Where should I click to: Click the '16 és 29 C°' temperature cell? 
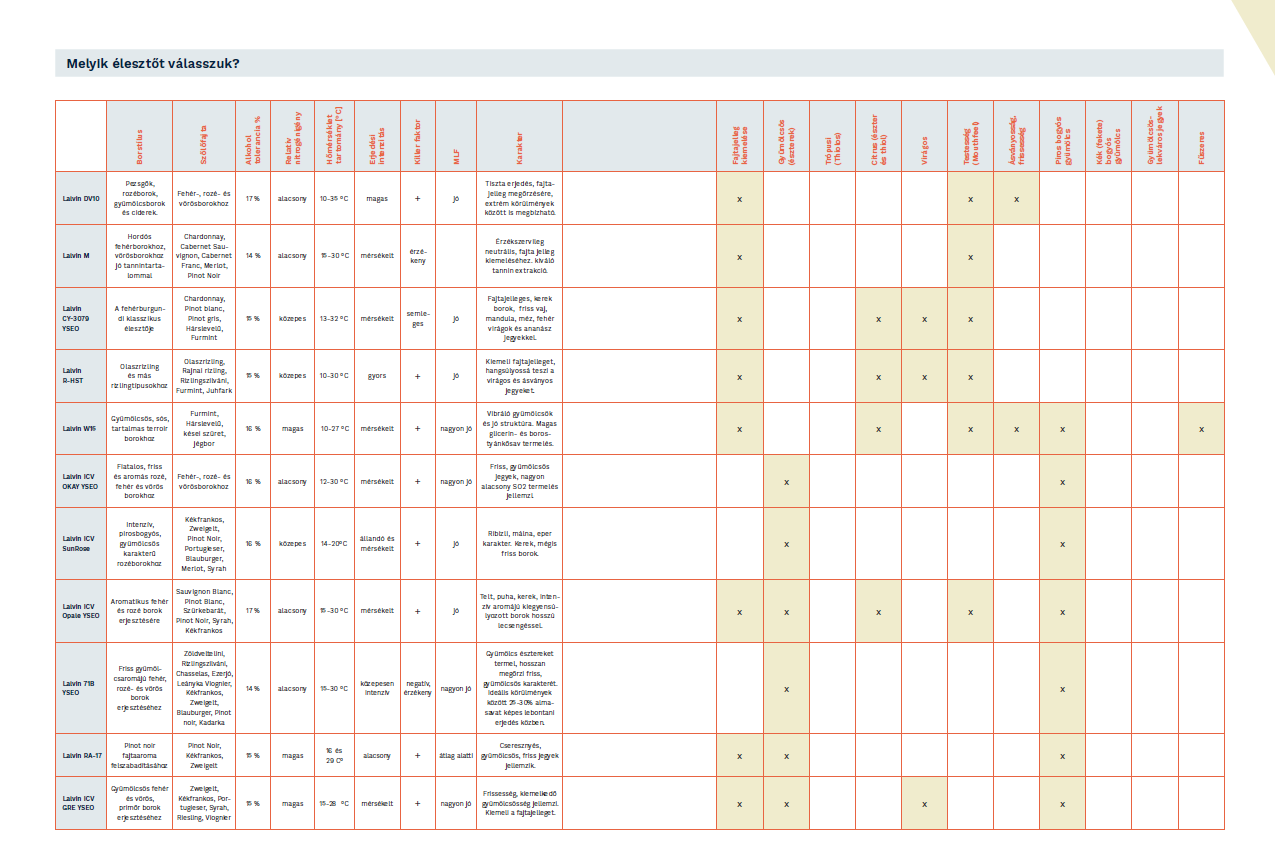pyautogui.click(x=334, y=756)
